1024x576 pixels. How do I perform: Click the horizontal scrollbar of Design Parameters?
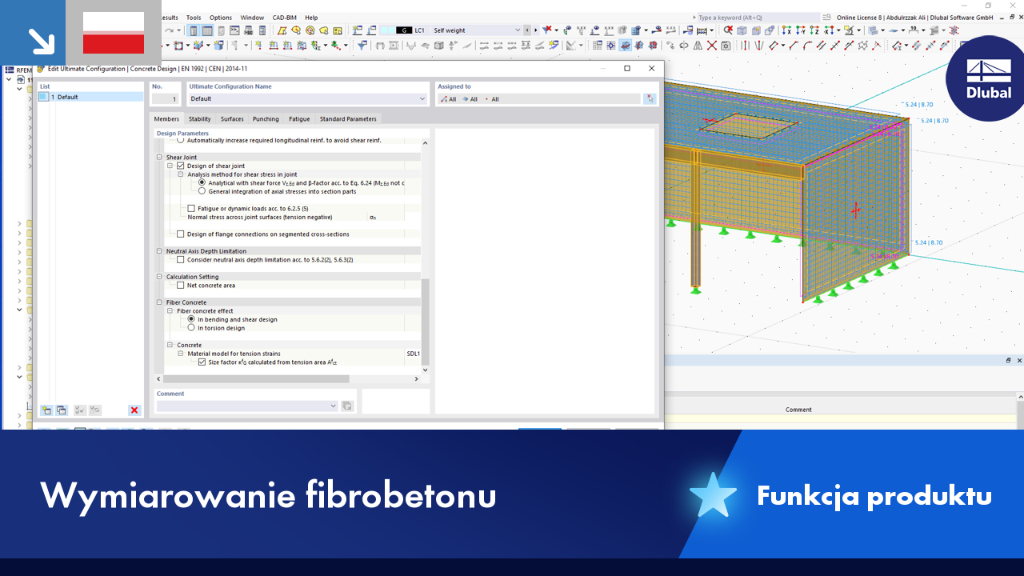(256, 379)
